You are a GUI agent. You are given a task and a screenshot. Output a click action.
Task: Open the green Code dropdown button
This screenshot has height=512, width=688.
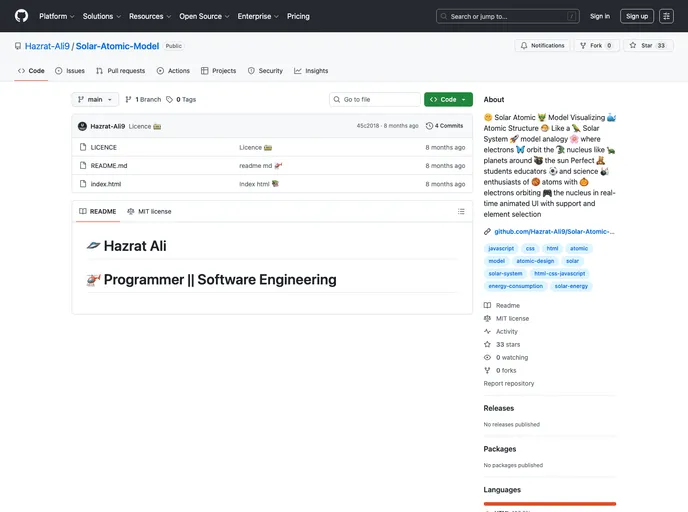click(448, 100)
